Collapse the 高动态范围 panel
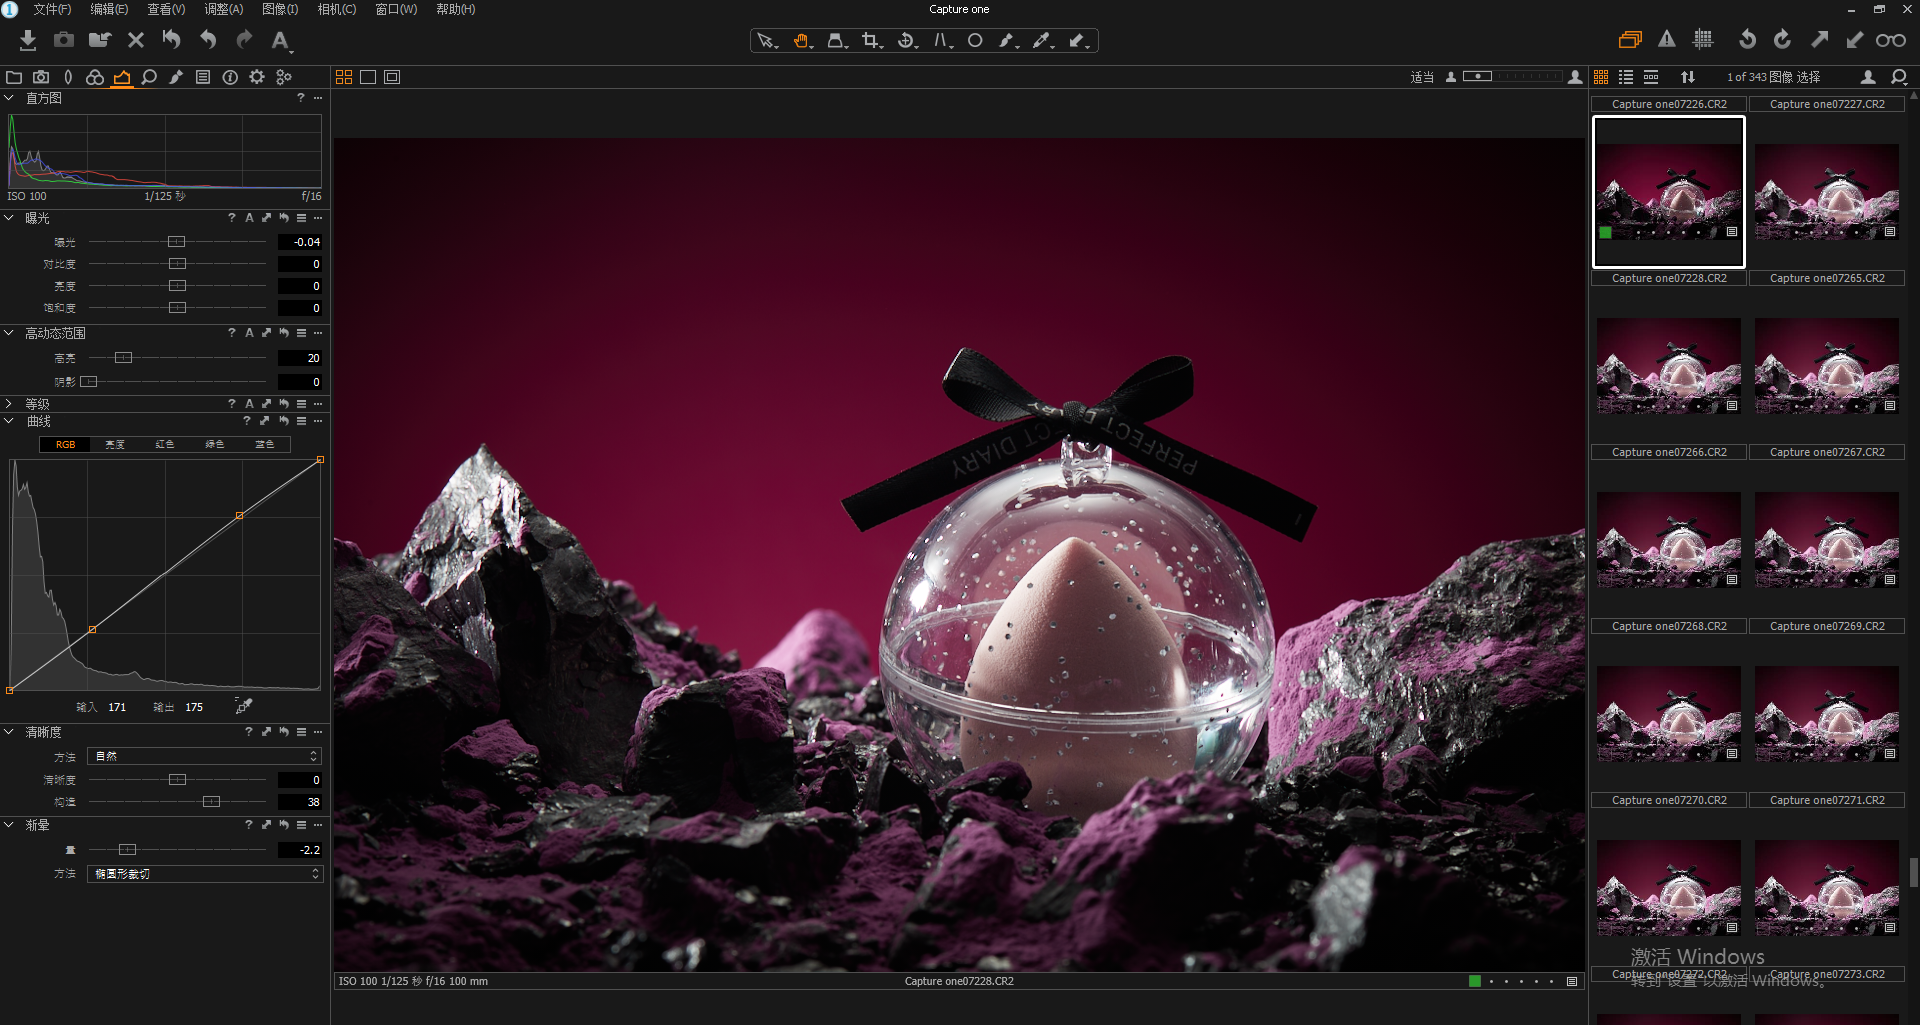 tap(9, 332)
